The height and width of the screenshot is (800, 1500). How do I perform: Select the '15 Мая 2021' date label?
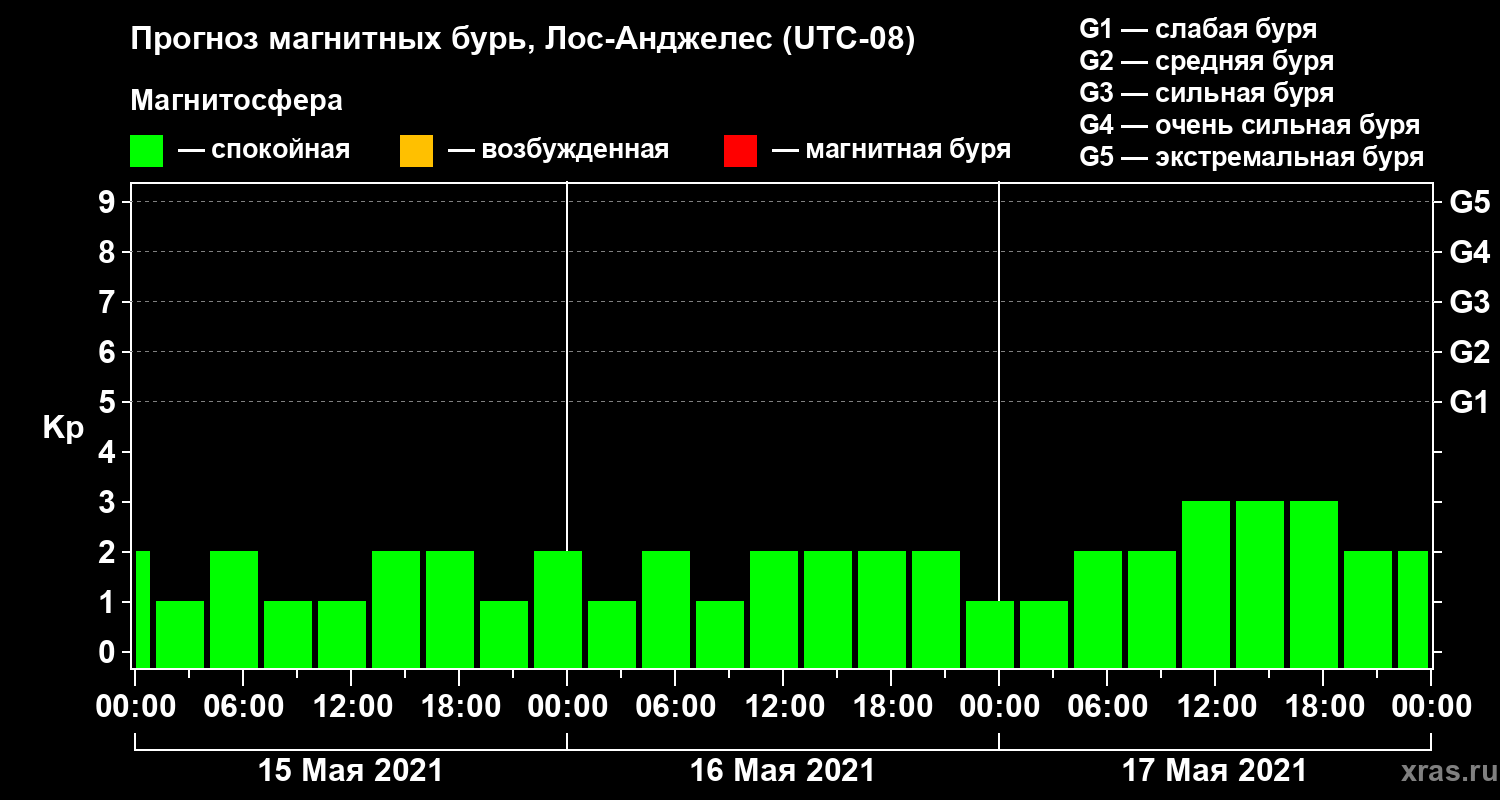tap(350, 771)
